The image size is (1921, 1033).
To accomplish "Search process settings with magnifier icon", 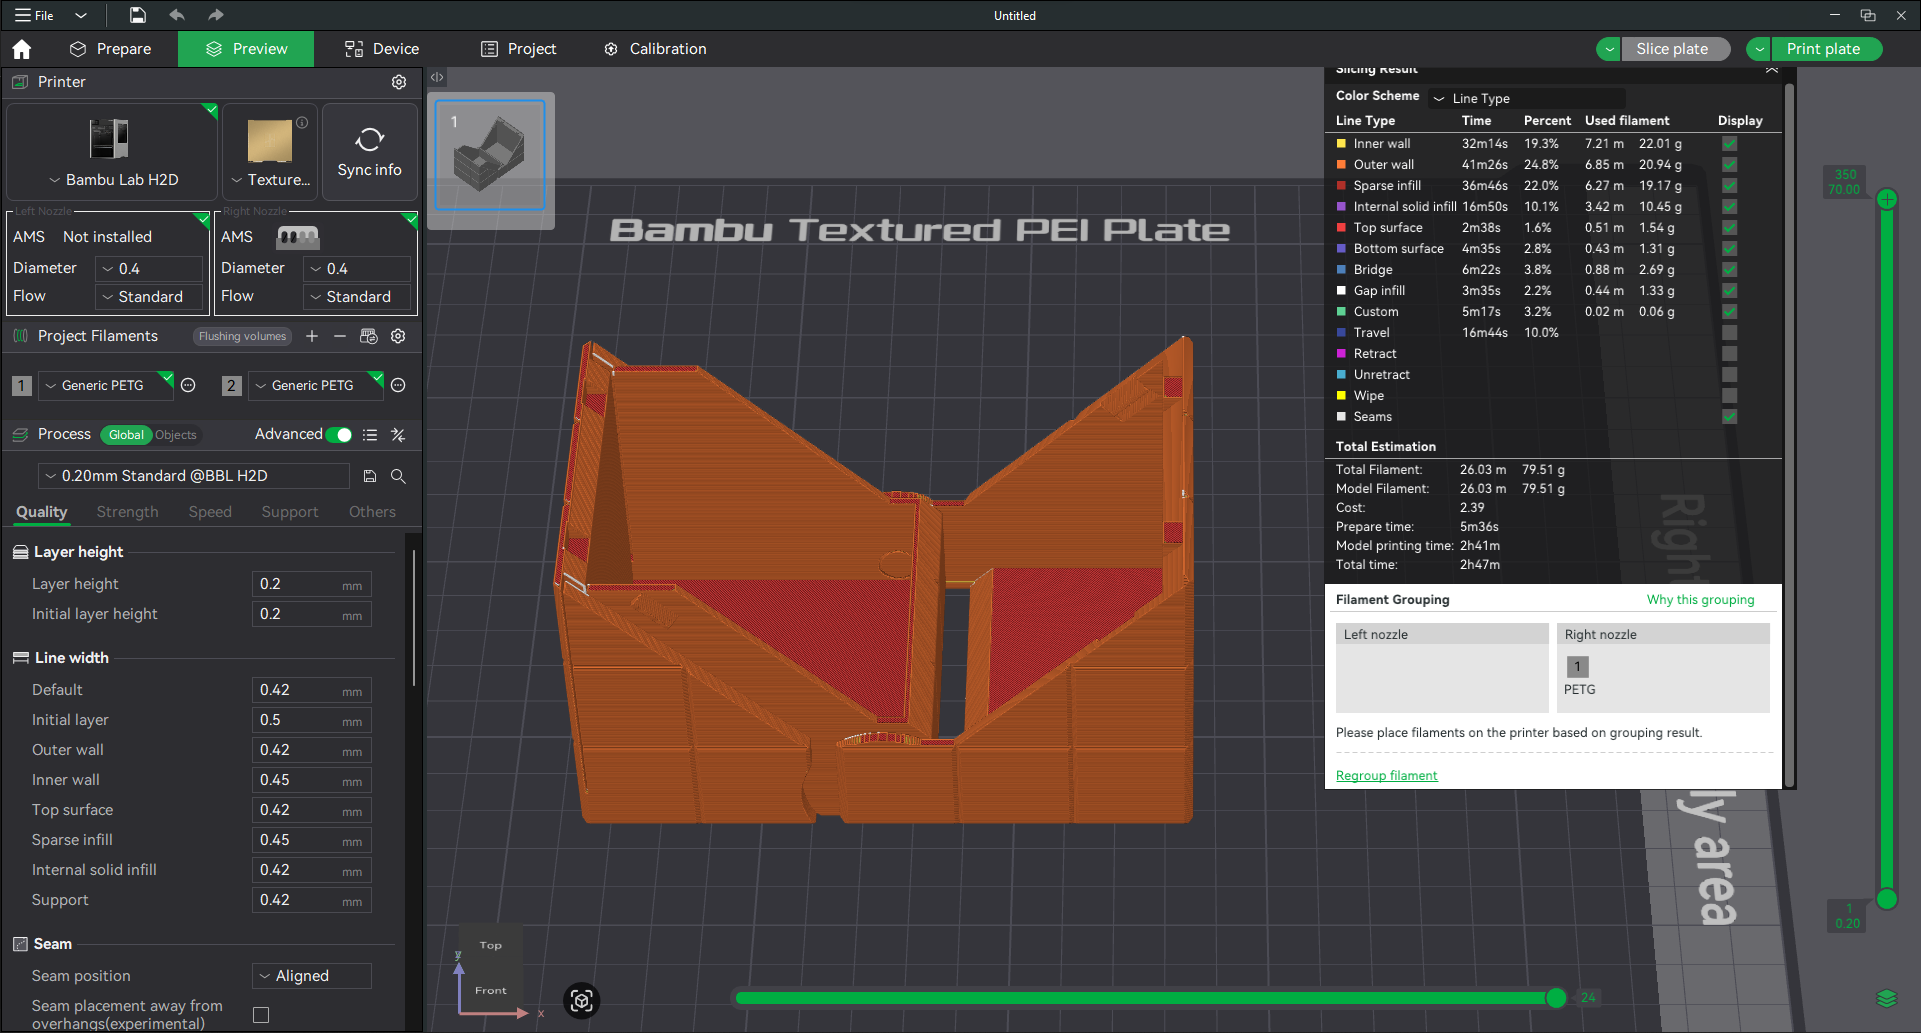I will coord(398,476).
